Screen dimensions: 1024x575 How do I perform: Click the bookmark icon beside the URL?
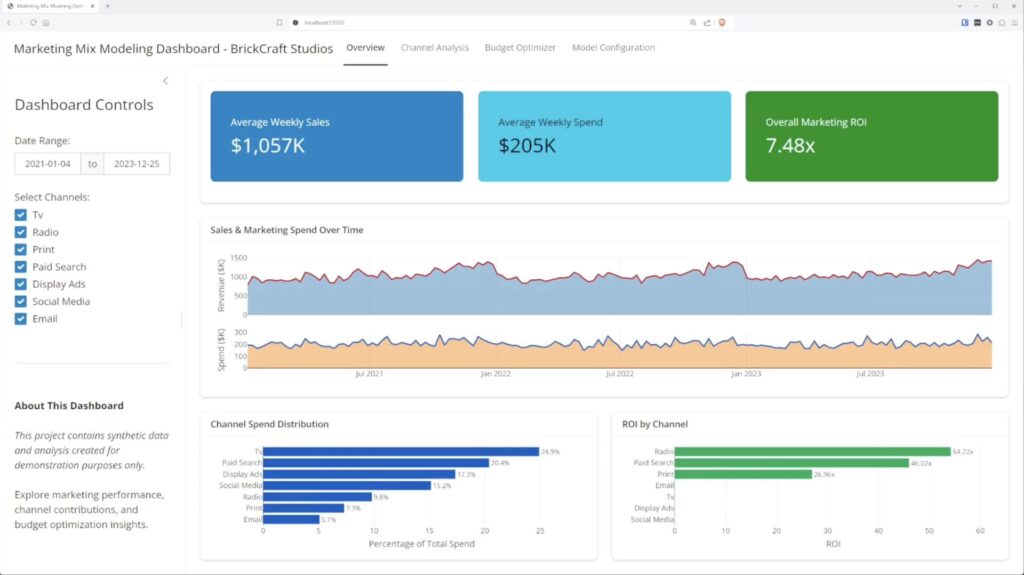(279, 22)
